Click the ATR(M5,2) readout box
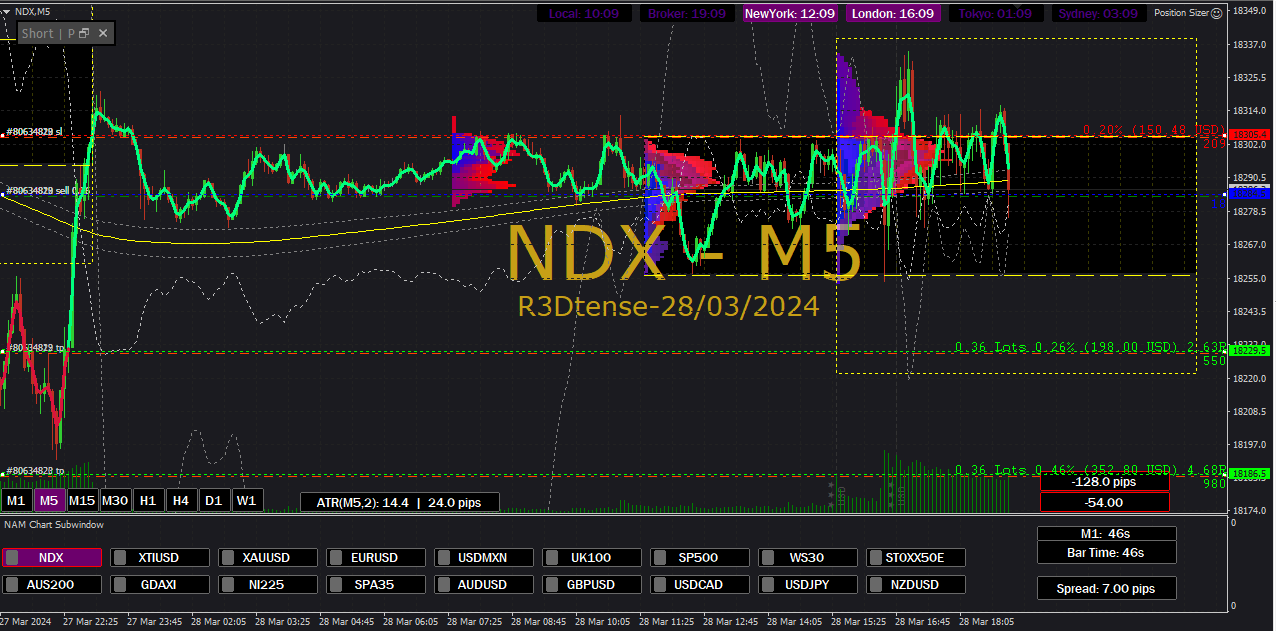Viewport: 1276px width, 631px height. [x=399, y=502]
